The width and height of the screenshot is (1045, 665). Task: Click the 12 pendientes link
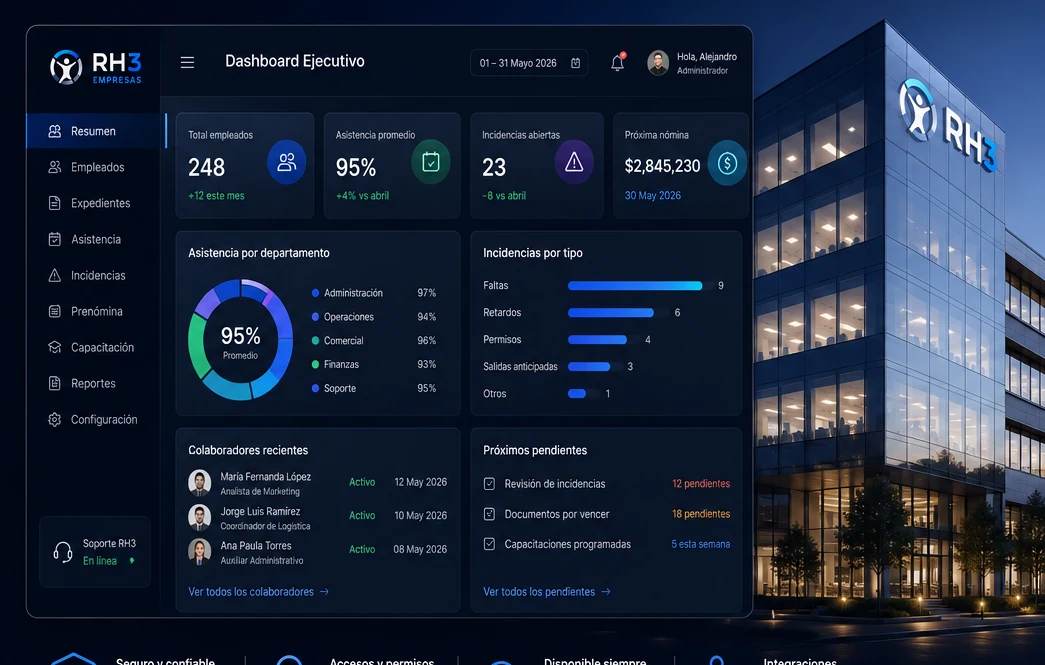click(x=701, y=484)
